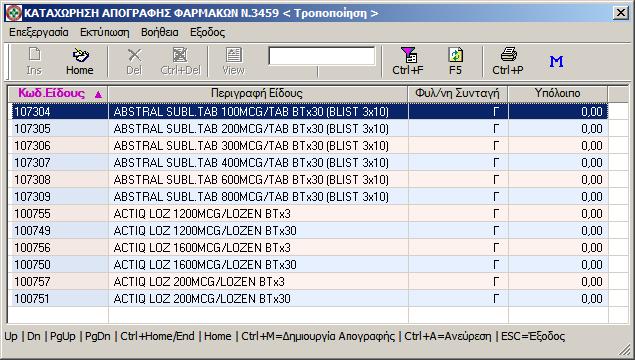
Task: Click ACTIQ LOZ 200MCG/LOZEN BTx3 description
Action: pos(199,282)
